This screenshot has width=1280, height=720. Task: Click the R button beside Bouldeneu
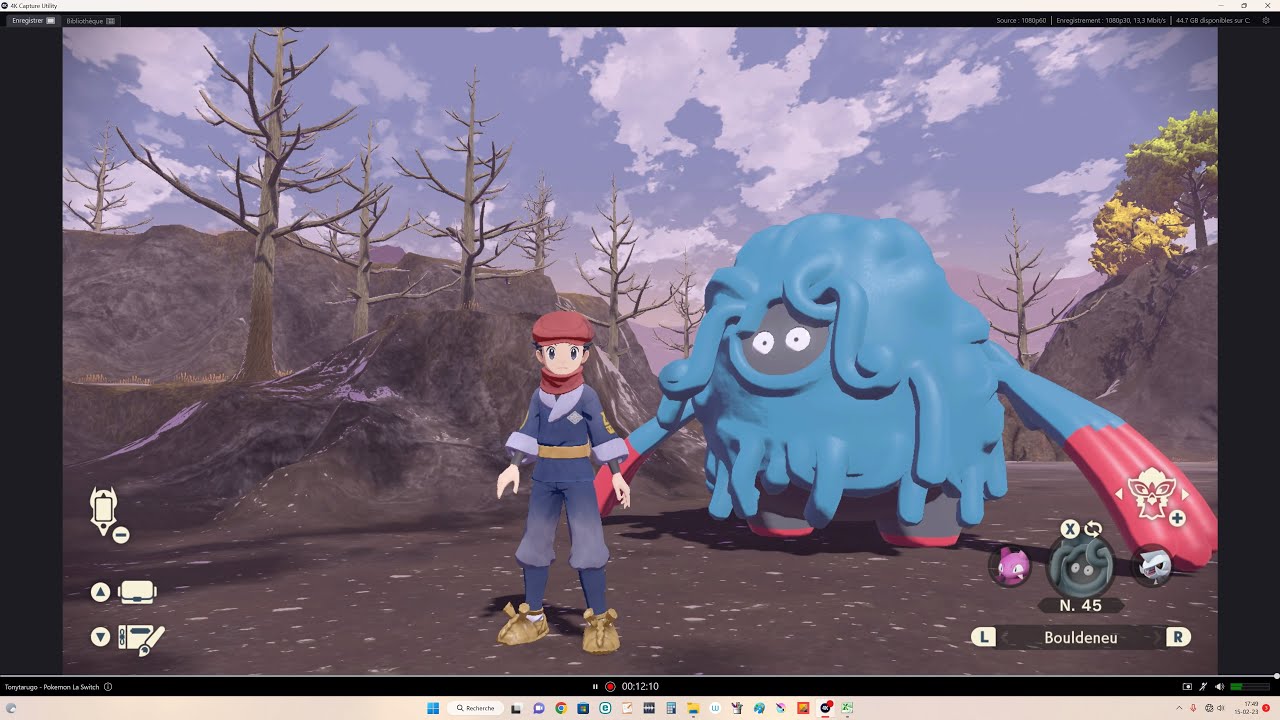(x=1178, y=637)
